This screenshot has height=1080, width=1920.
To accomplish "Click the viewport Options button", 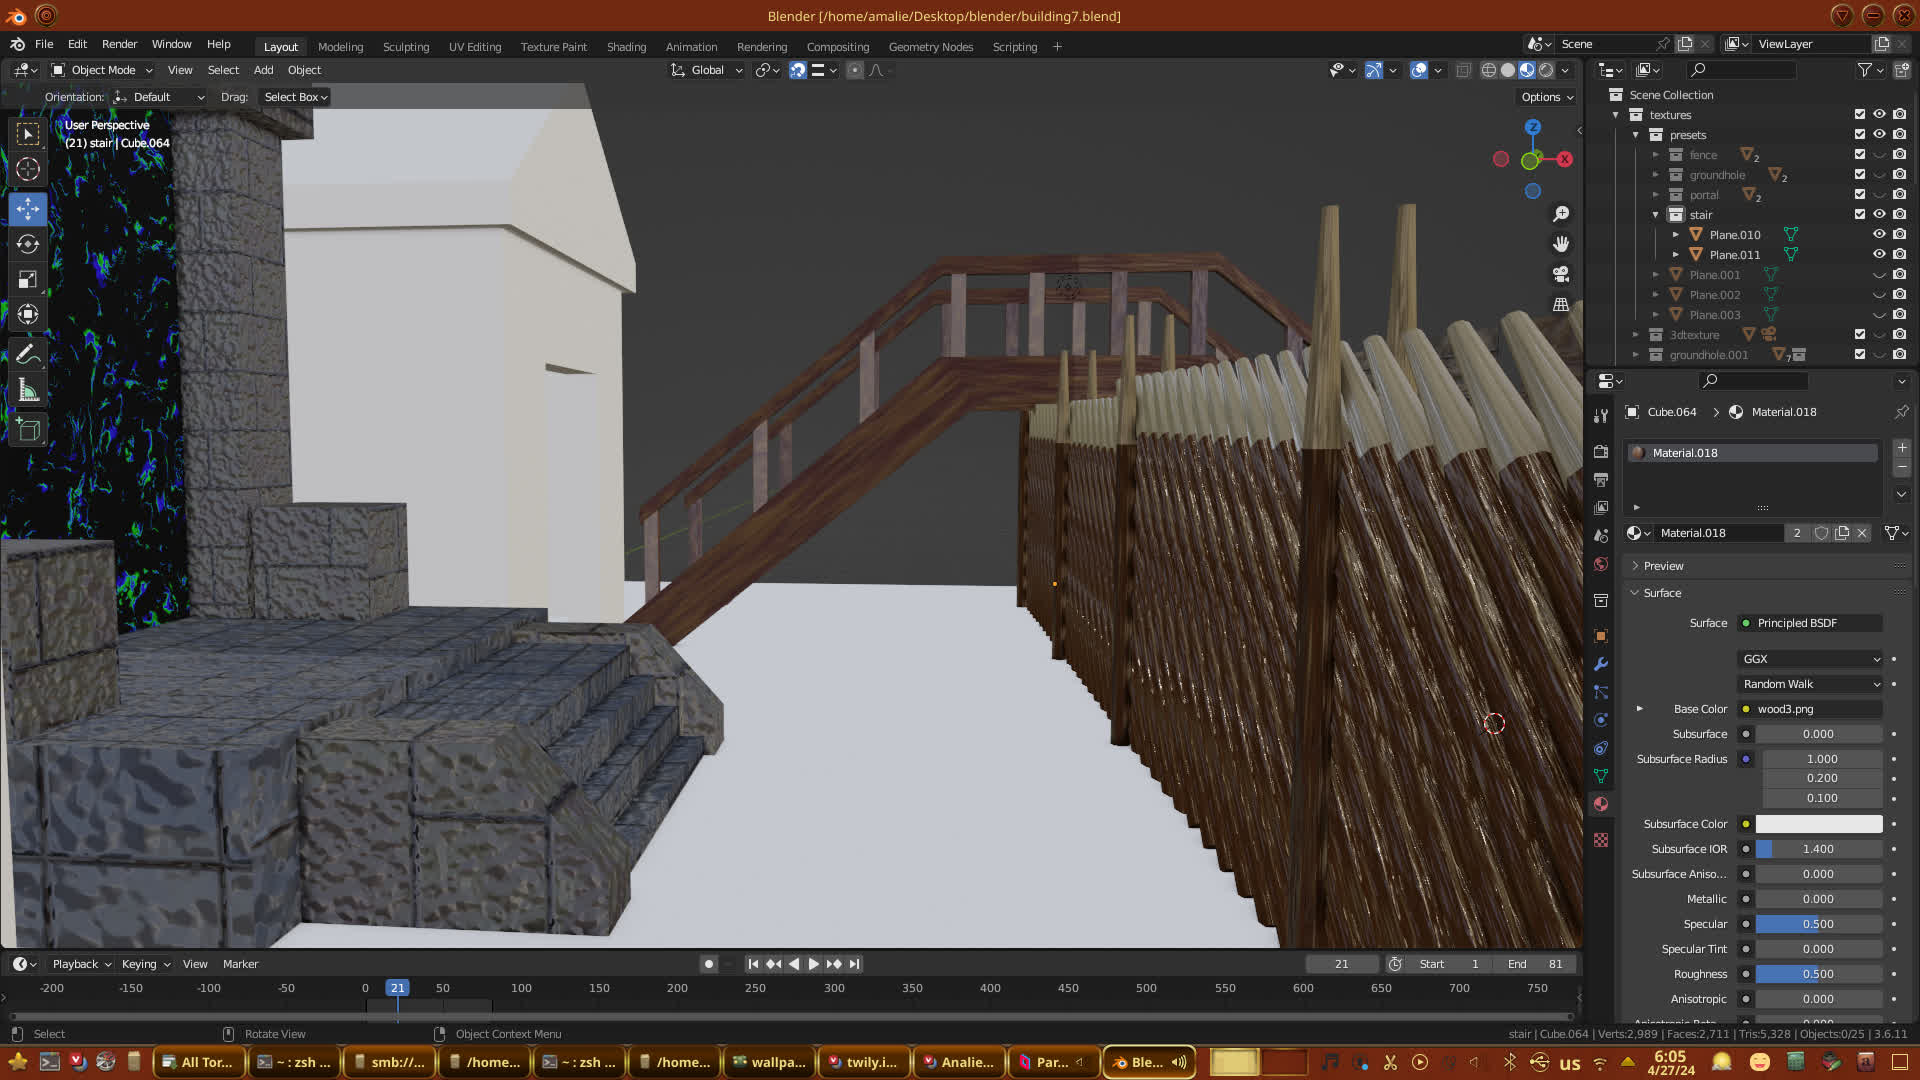I will click(1546, 97).
